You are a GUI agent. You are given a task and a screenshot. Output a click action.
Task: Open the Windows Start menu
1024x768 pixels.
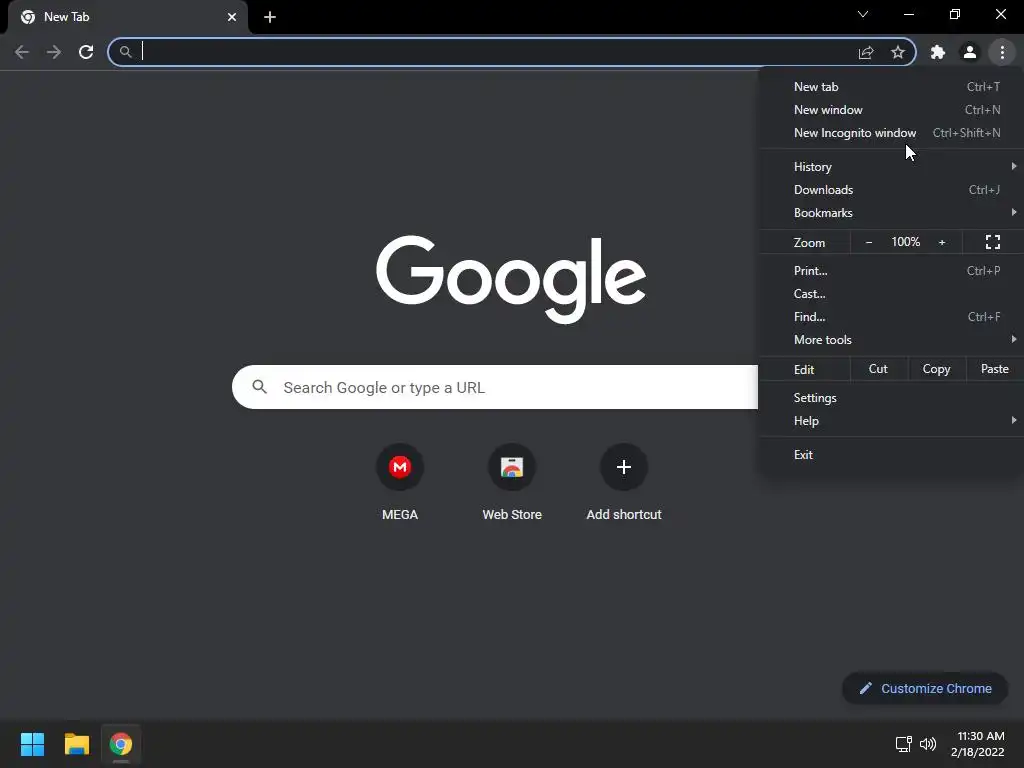point(32,744)
